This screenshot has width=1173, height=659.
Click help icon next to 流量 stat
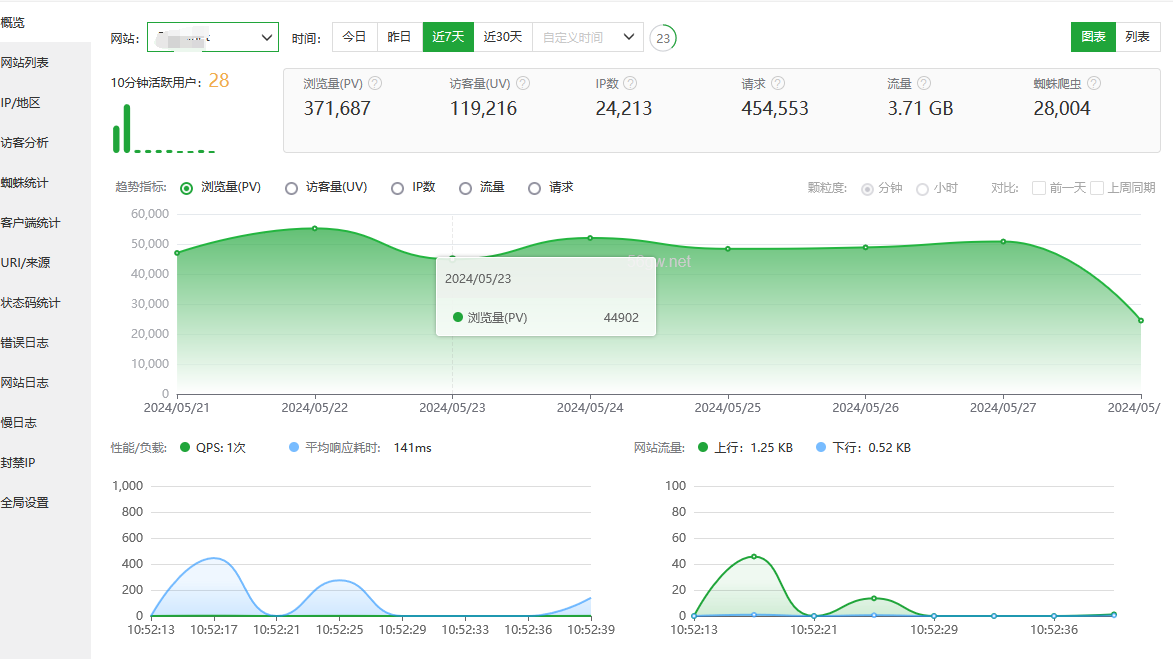[x=924, y=84]
